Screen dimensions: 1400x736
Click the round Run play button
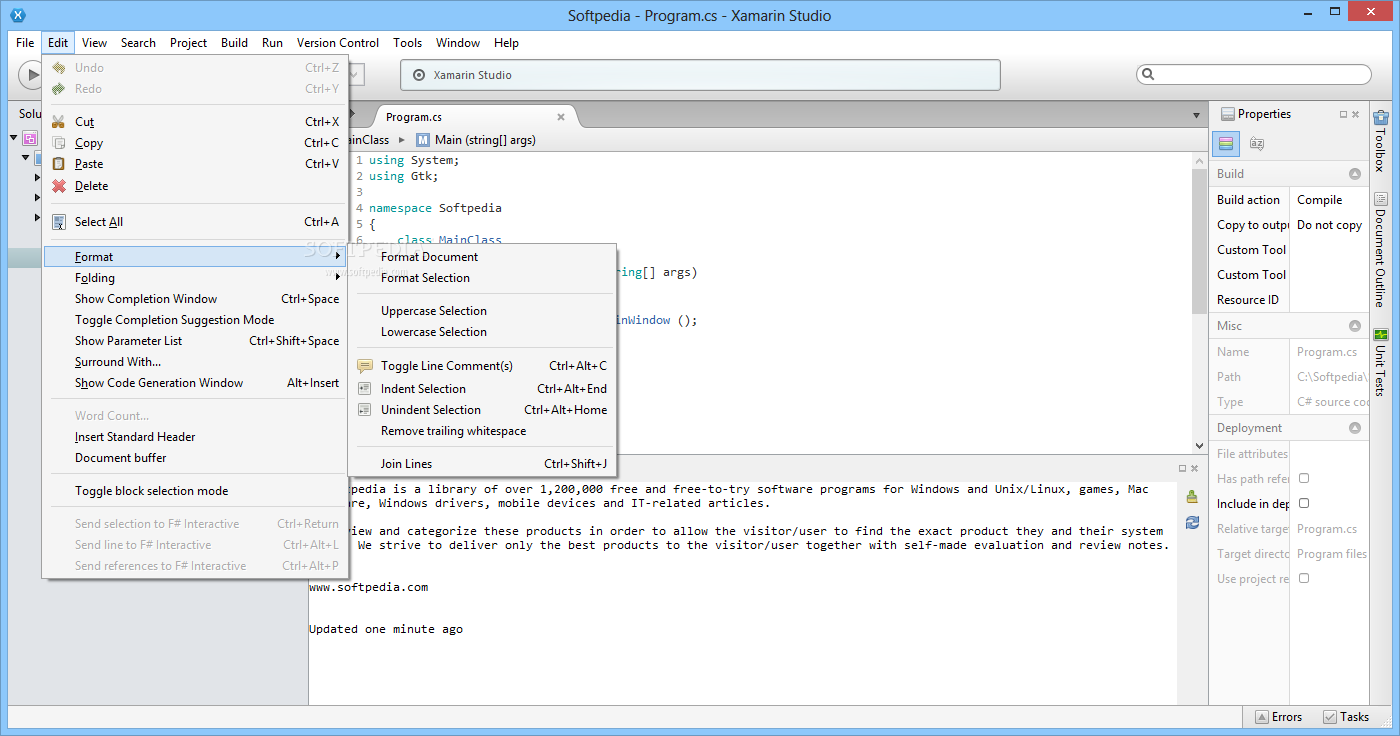(x=32, y=75)
